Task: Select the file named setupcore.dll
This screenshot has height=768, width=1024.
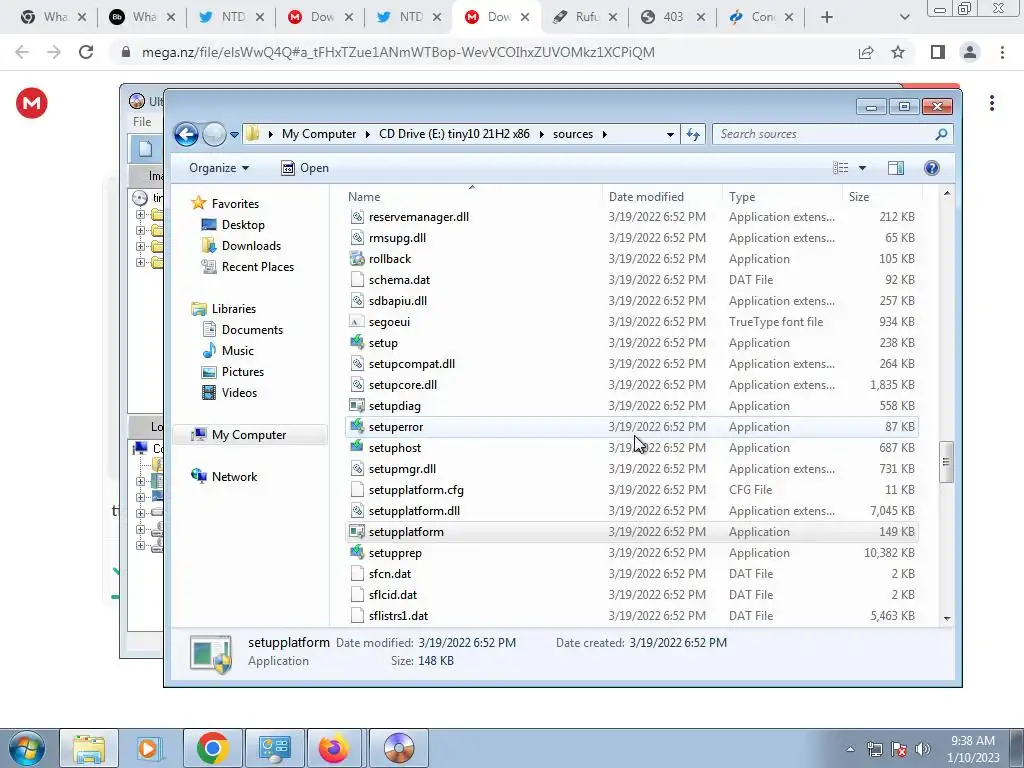Action: click(x=403, y=385)
